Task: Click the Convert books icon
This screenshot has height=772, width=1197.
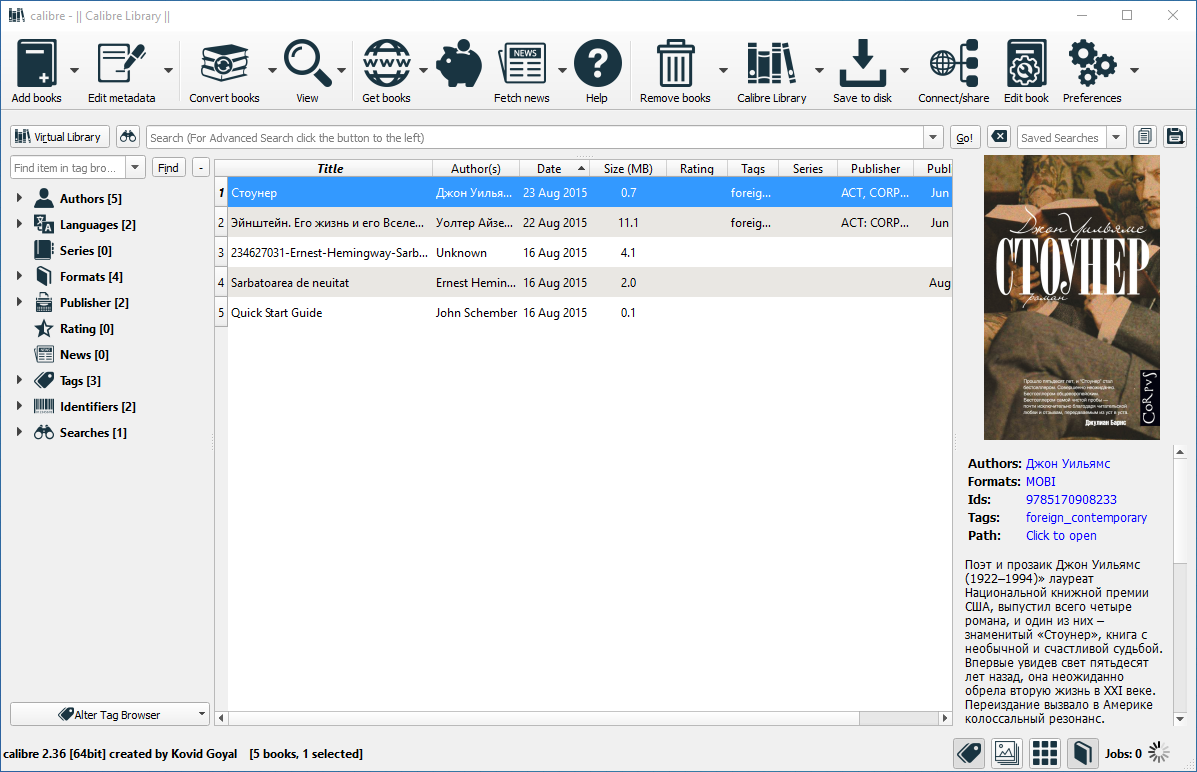Action: tap(224, 64)
